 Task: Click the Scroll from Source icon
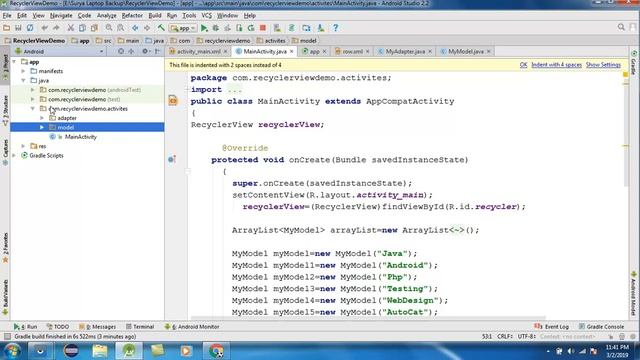click(x=121, y=51)
